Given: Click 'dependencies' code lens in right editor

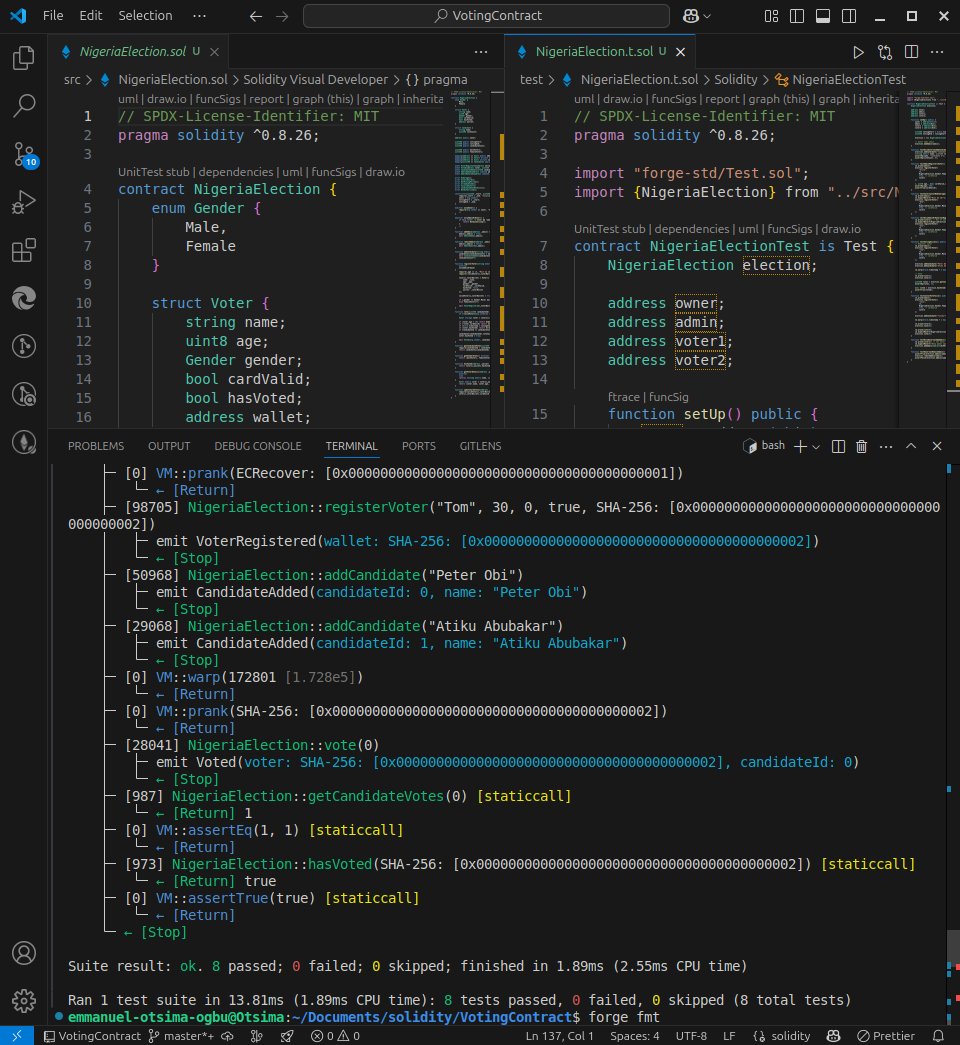Looking at the screenshot, I should (x=692, y=229).
